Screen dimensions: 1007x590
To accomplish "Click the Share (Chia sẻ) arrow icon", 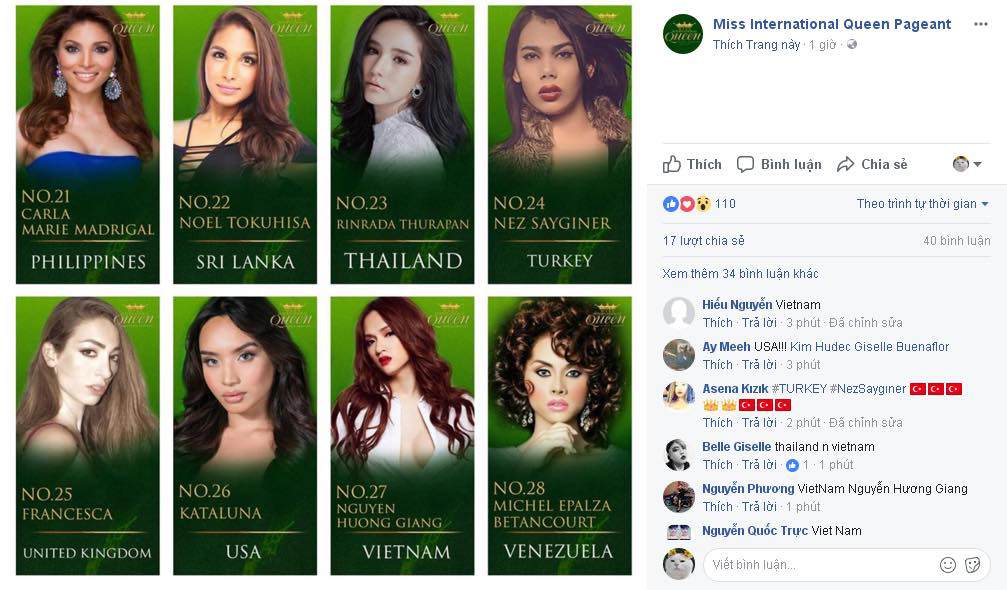I will coord(846,164).
